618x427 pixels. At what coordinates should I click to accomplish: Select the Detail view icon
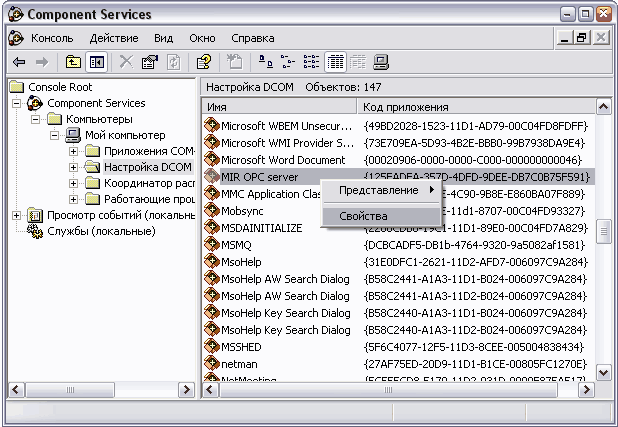click(335, 62)
